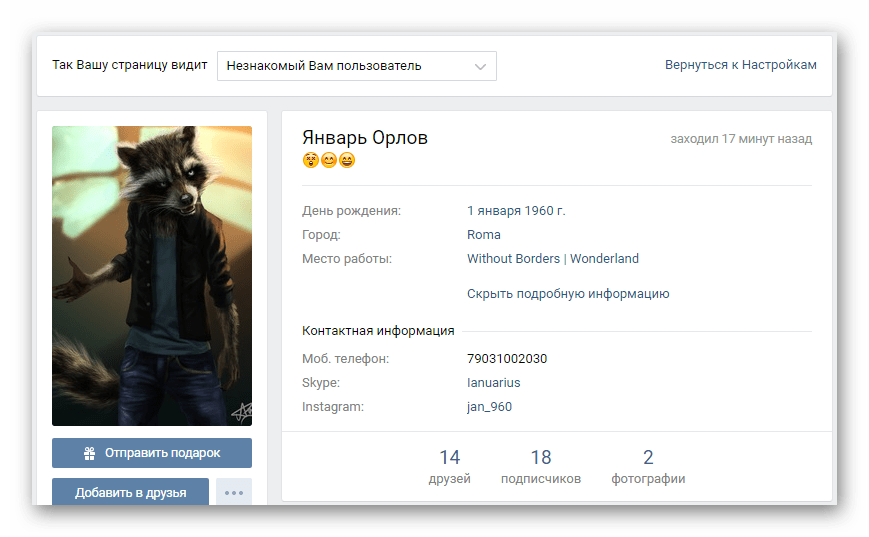Click the first astonished emoji in status
Viewport: 869px width, 537px height.
point(311,160)
